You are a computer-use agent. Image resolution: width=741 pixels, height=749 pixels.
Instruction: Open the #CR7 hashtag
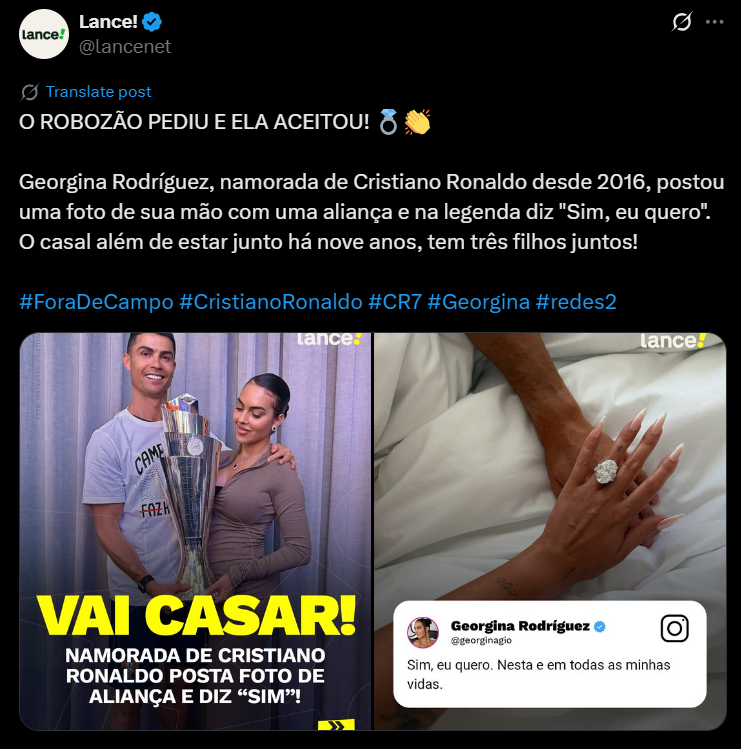click(x=395, y=302)
